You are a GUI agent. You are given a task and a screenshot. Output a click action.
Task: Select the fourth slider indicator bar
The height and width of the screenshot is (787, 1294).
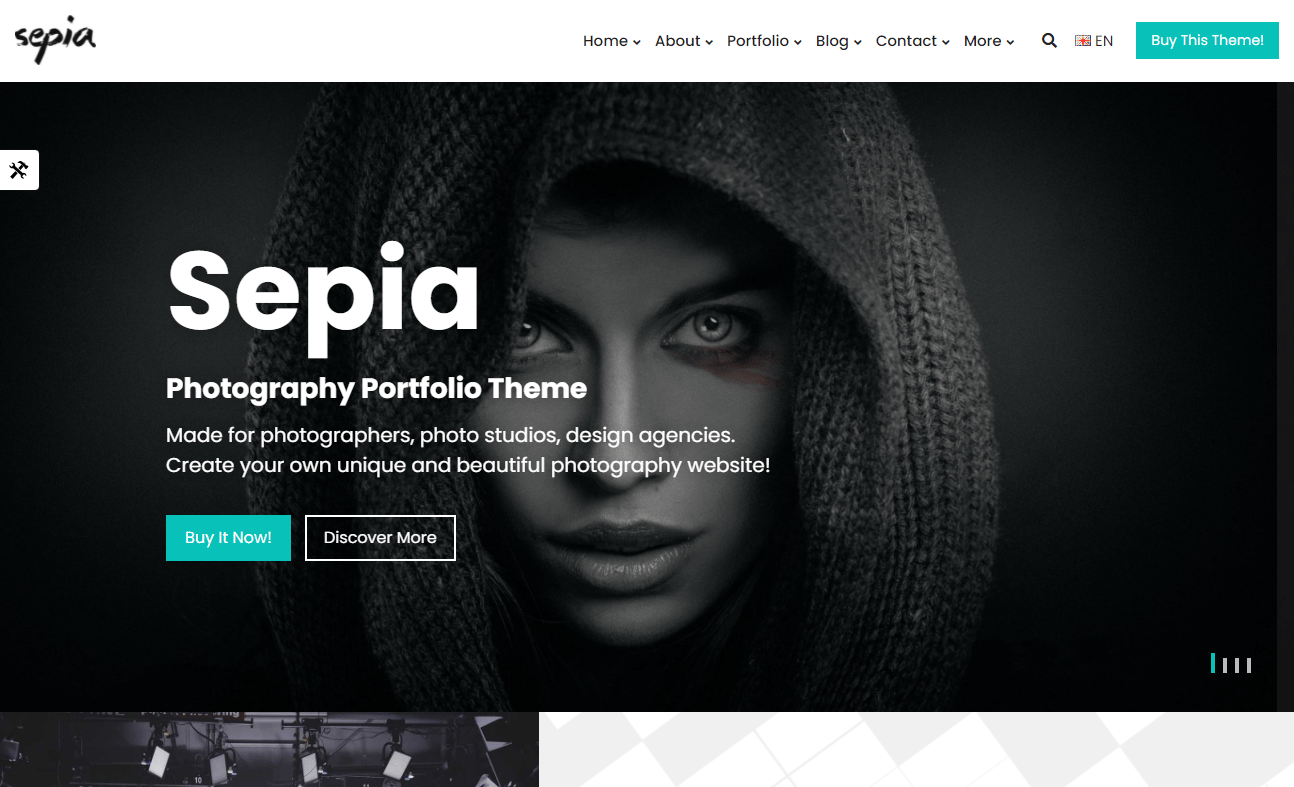click(1249, 665)
